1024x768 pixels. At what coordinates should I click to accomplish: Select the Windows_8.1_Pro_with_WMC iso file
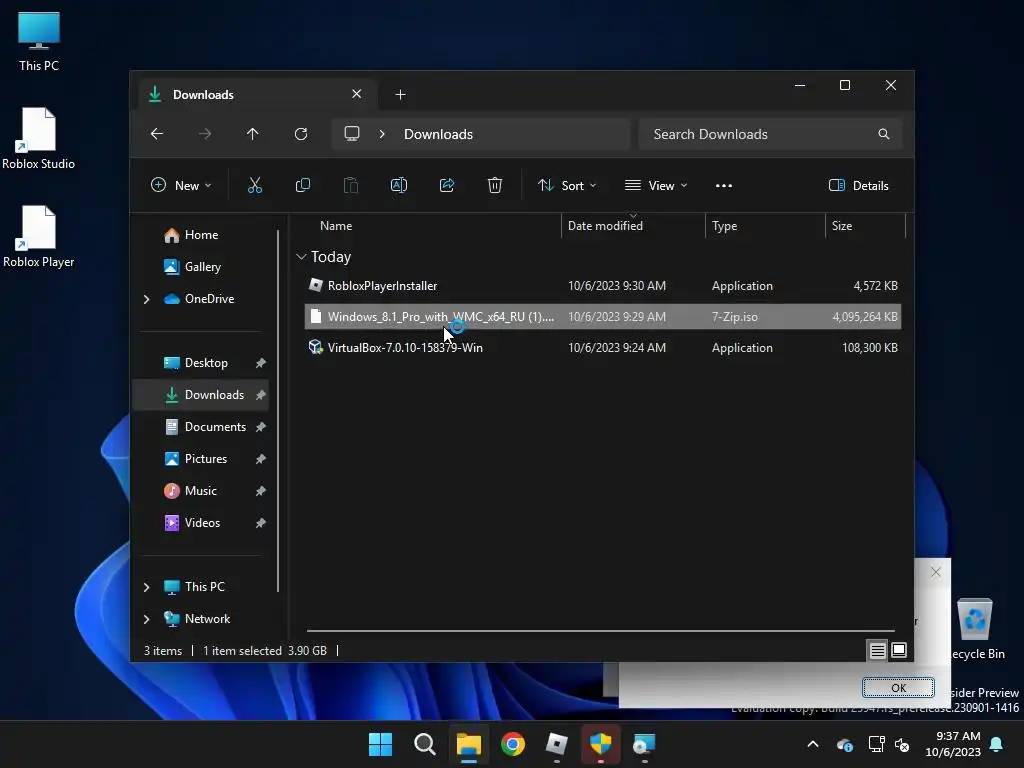coord(603,317)
